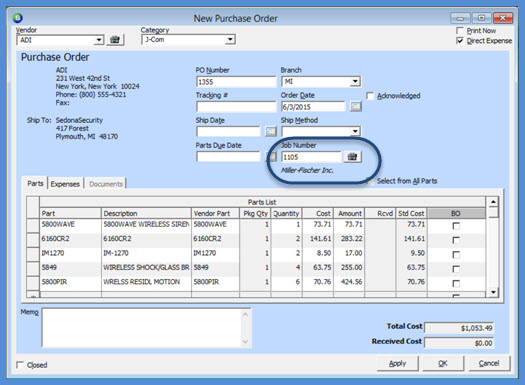525x385 pixels.
Task: Click the Parts List scroll down arrow
Action: [x=493, y=292]
